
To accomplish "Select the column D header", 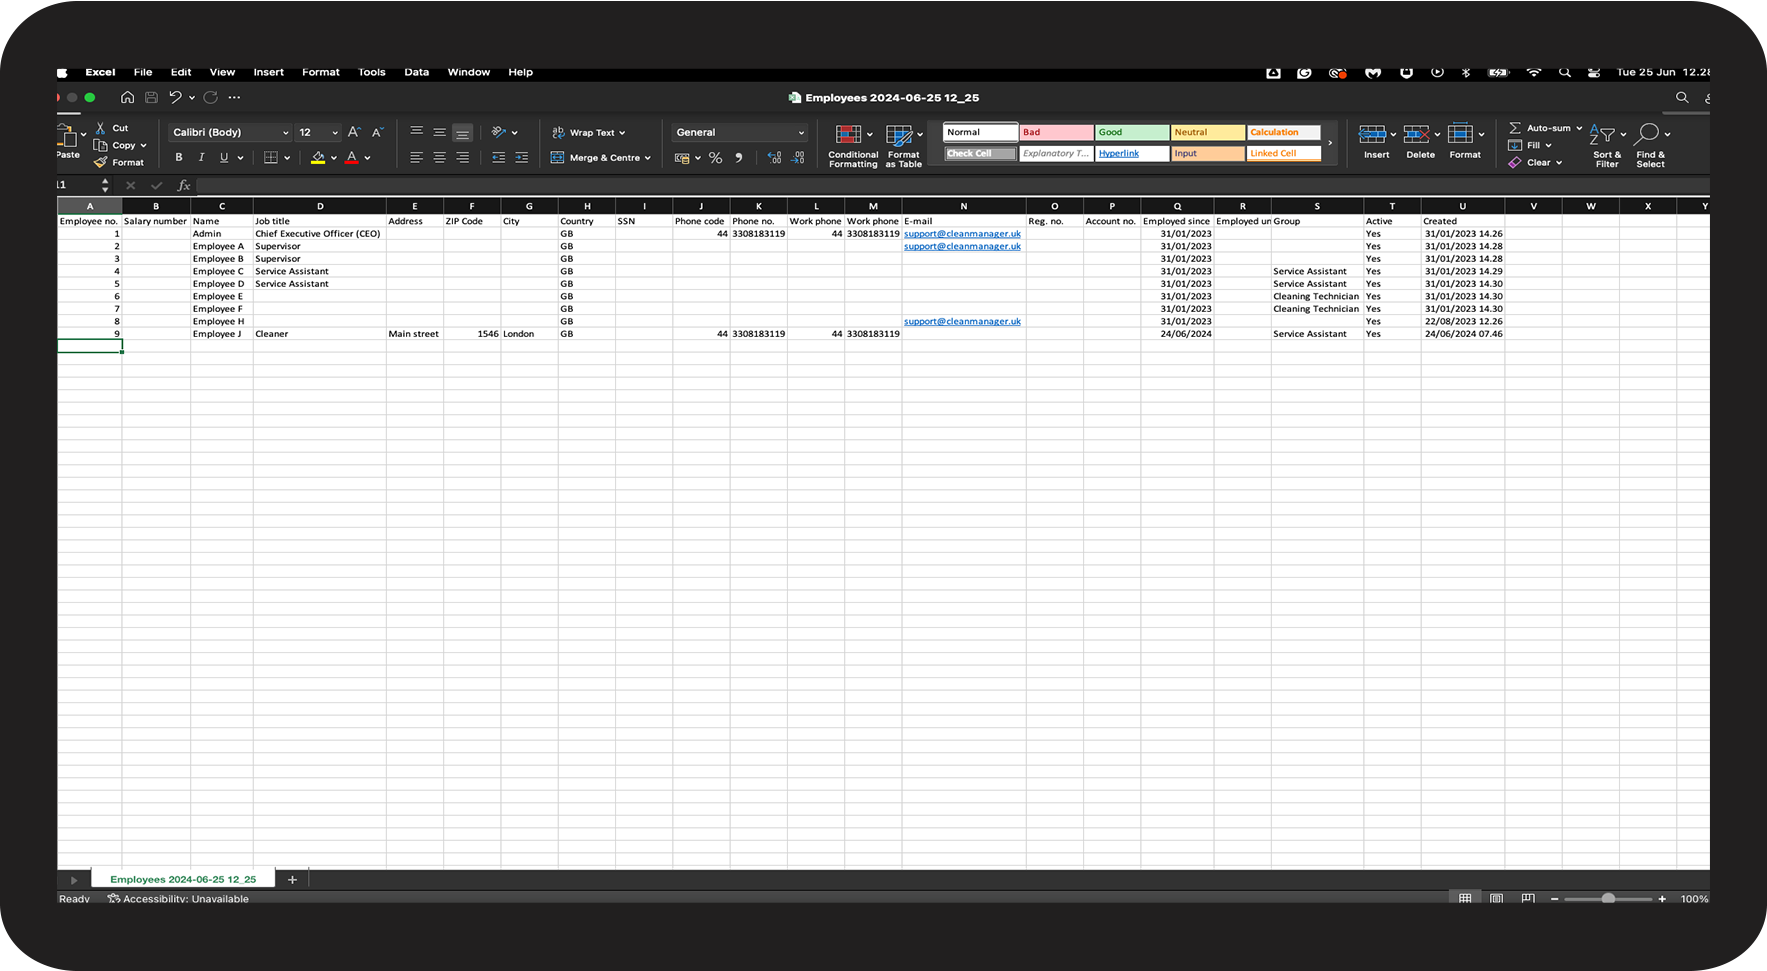I will (320, 206).
